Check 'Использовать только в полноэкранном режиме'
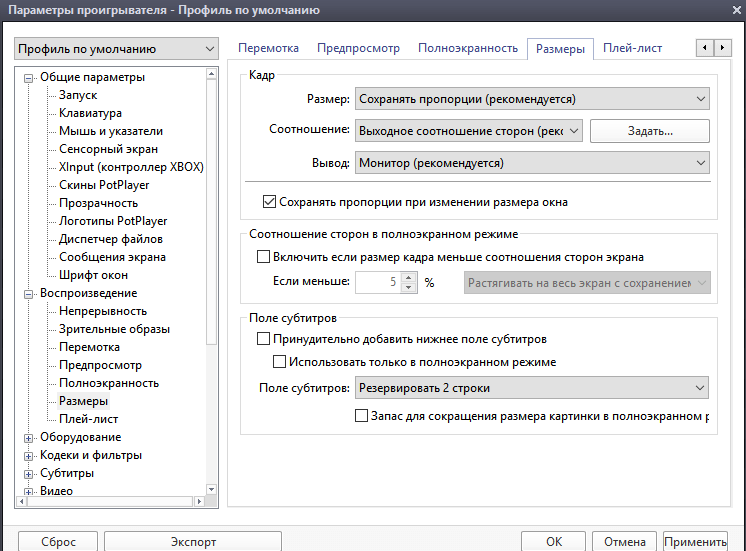Viewport: 746px width, 551px height. pos(280,362)
